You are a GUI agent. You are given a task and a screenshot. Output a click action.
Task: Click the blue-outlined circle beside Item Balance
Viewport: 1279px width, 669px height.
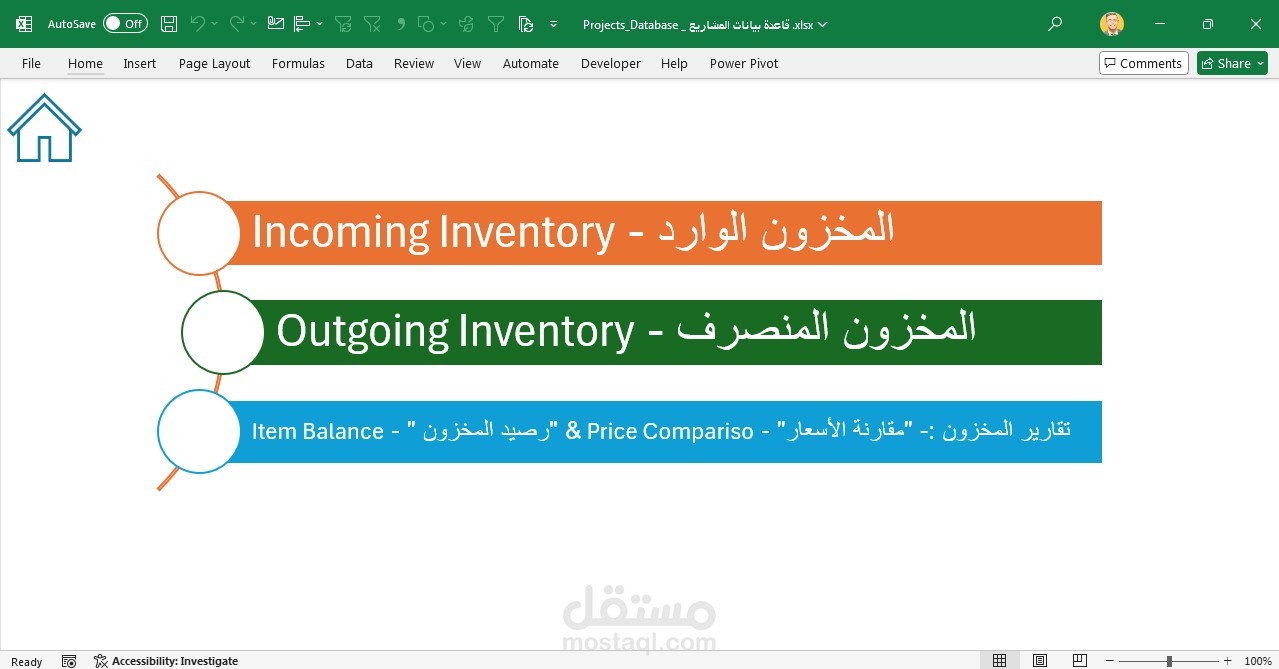(199, 431)
